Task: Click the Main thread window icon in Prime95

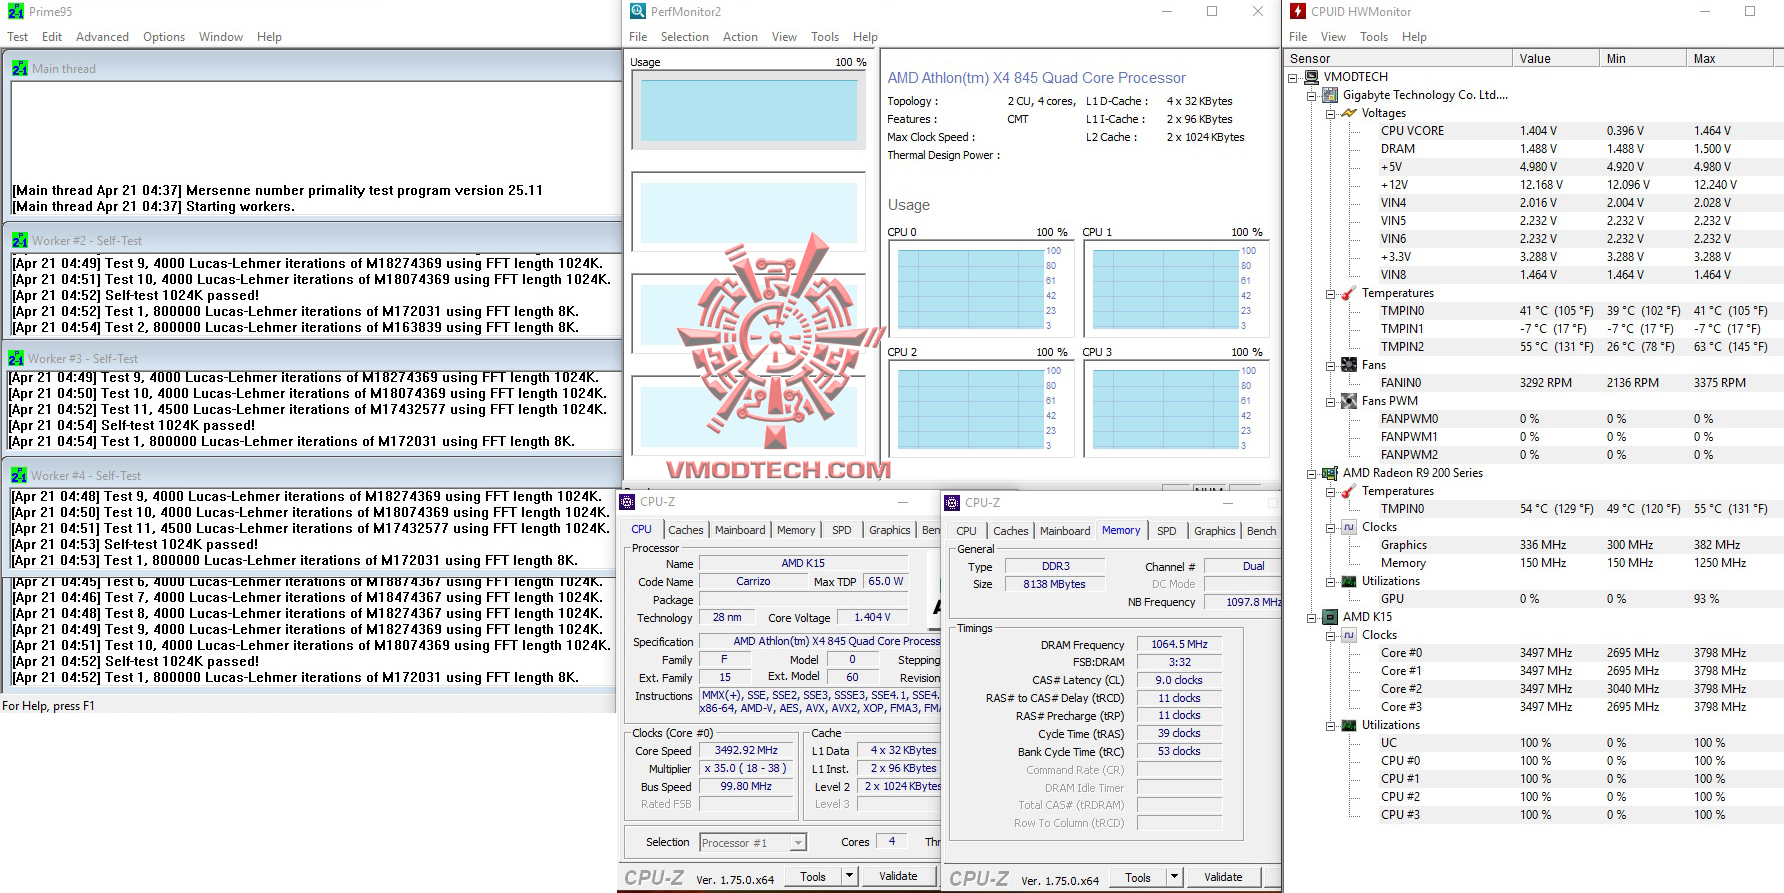Action: pyautogui.click(x=20, y=69)
